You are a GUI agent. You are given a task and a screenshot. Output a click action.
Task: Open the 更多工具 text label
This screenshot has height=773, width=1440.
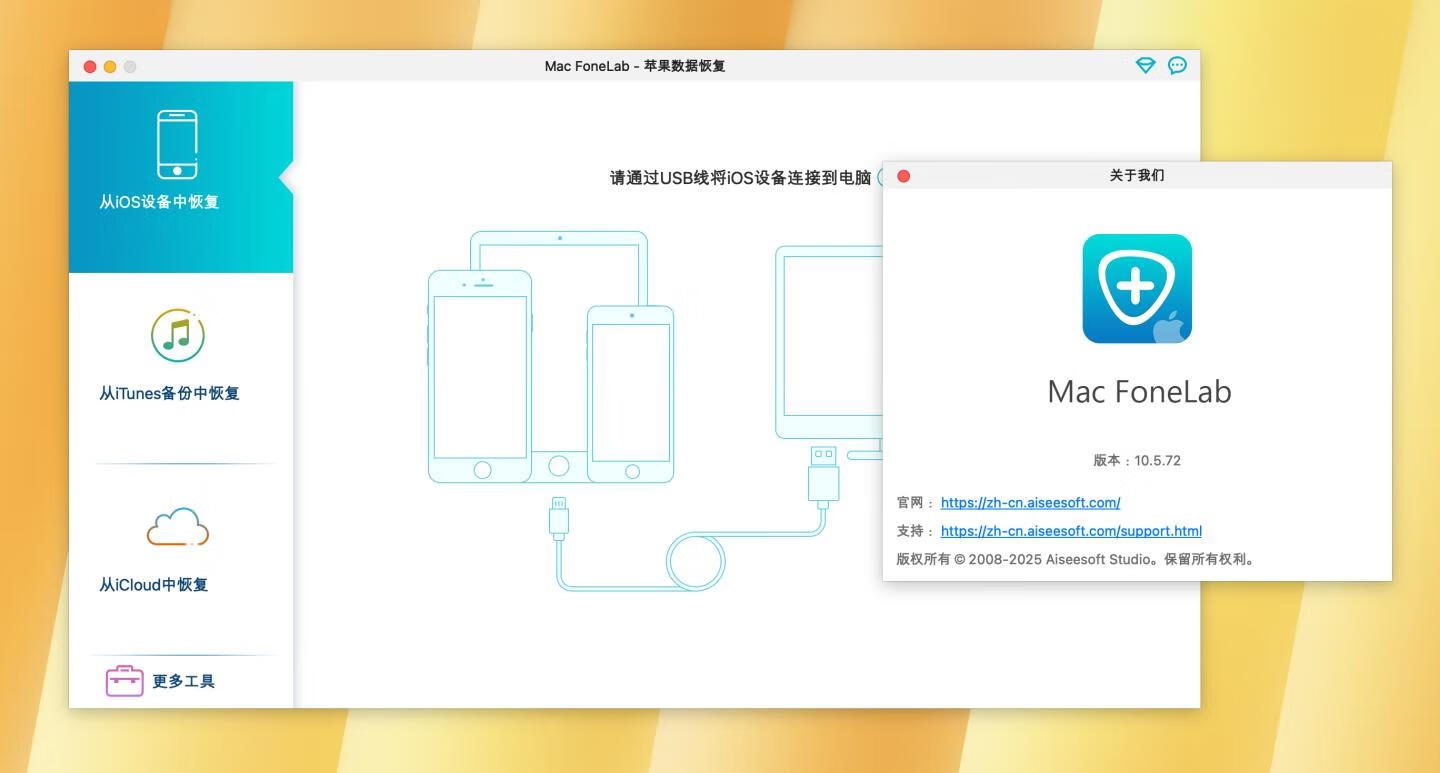183,682
